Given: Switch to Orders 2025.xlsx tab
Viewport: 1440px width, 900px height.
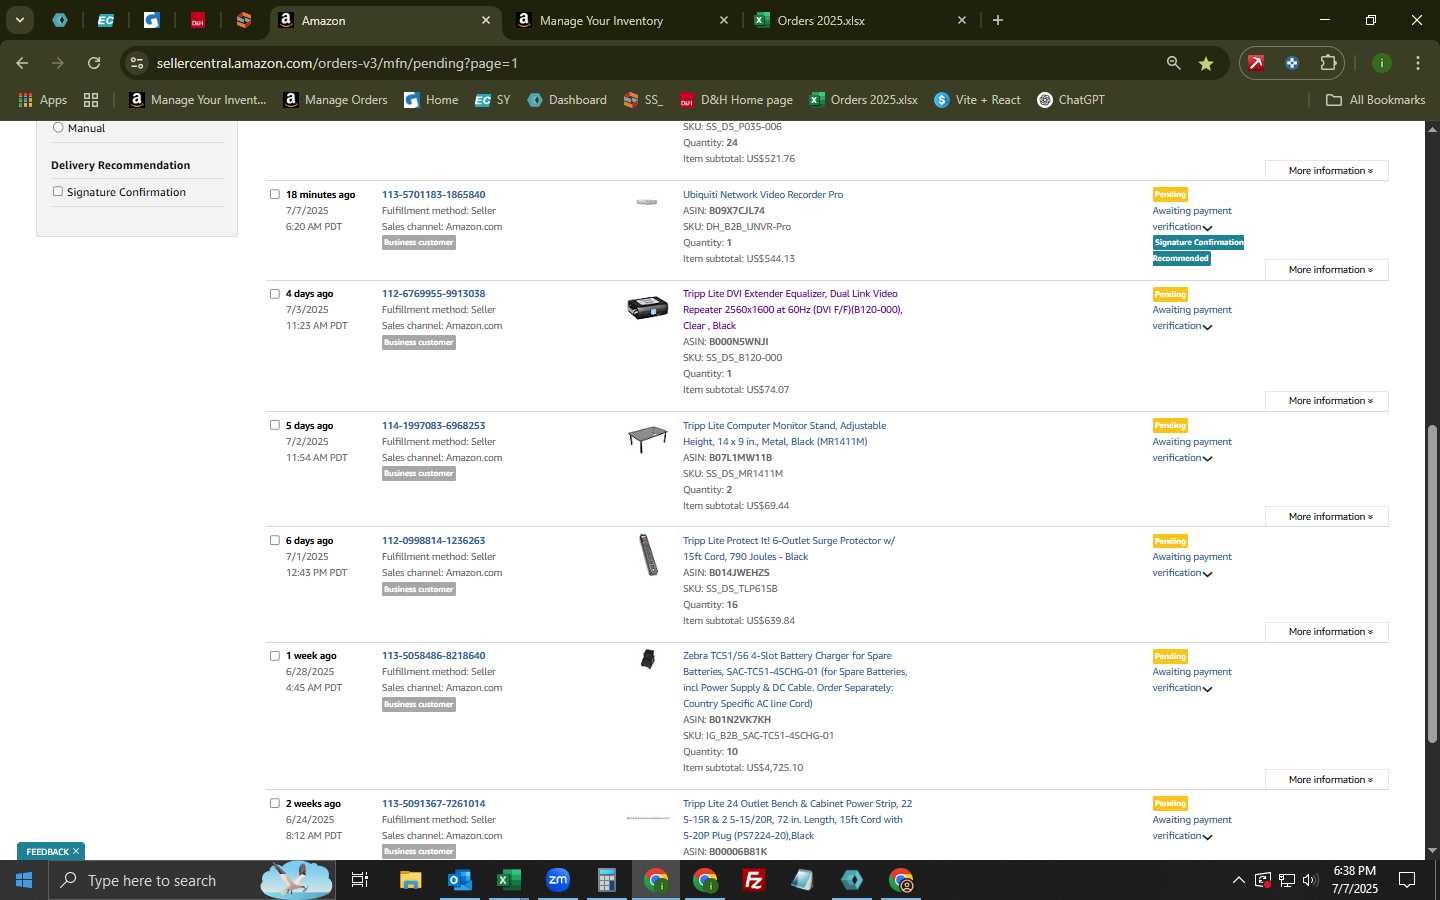Looking at the screenshot, I should click(x=861, y=20).
